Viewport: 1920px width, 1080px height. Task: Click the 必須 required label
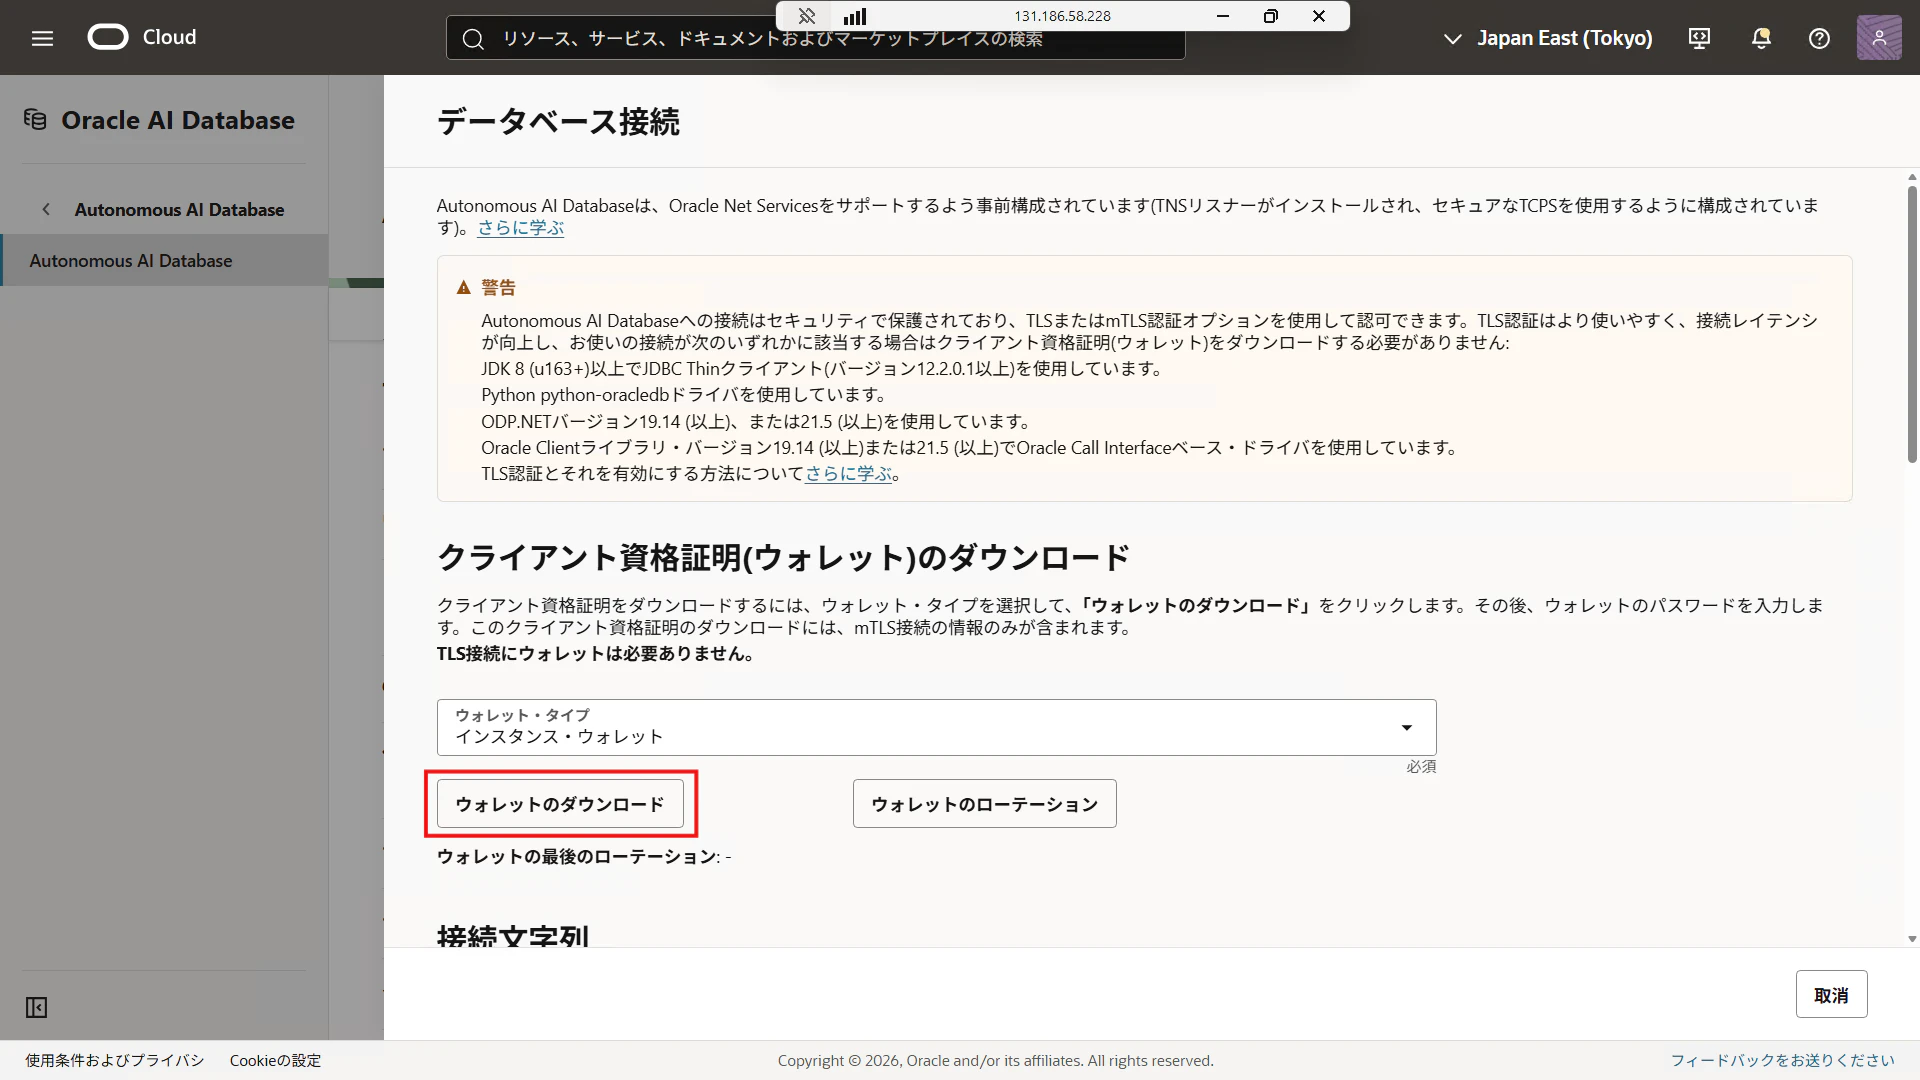(1421, 766)
